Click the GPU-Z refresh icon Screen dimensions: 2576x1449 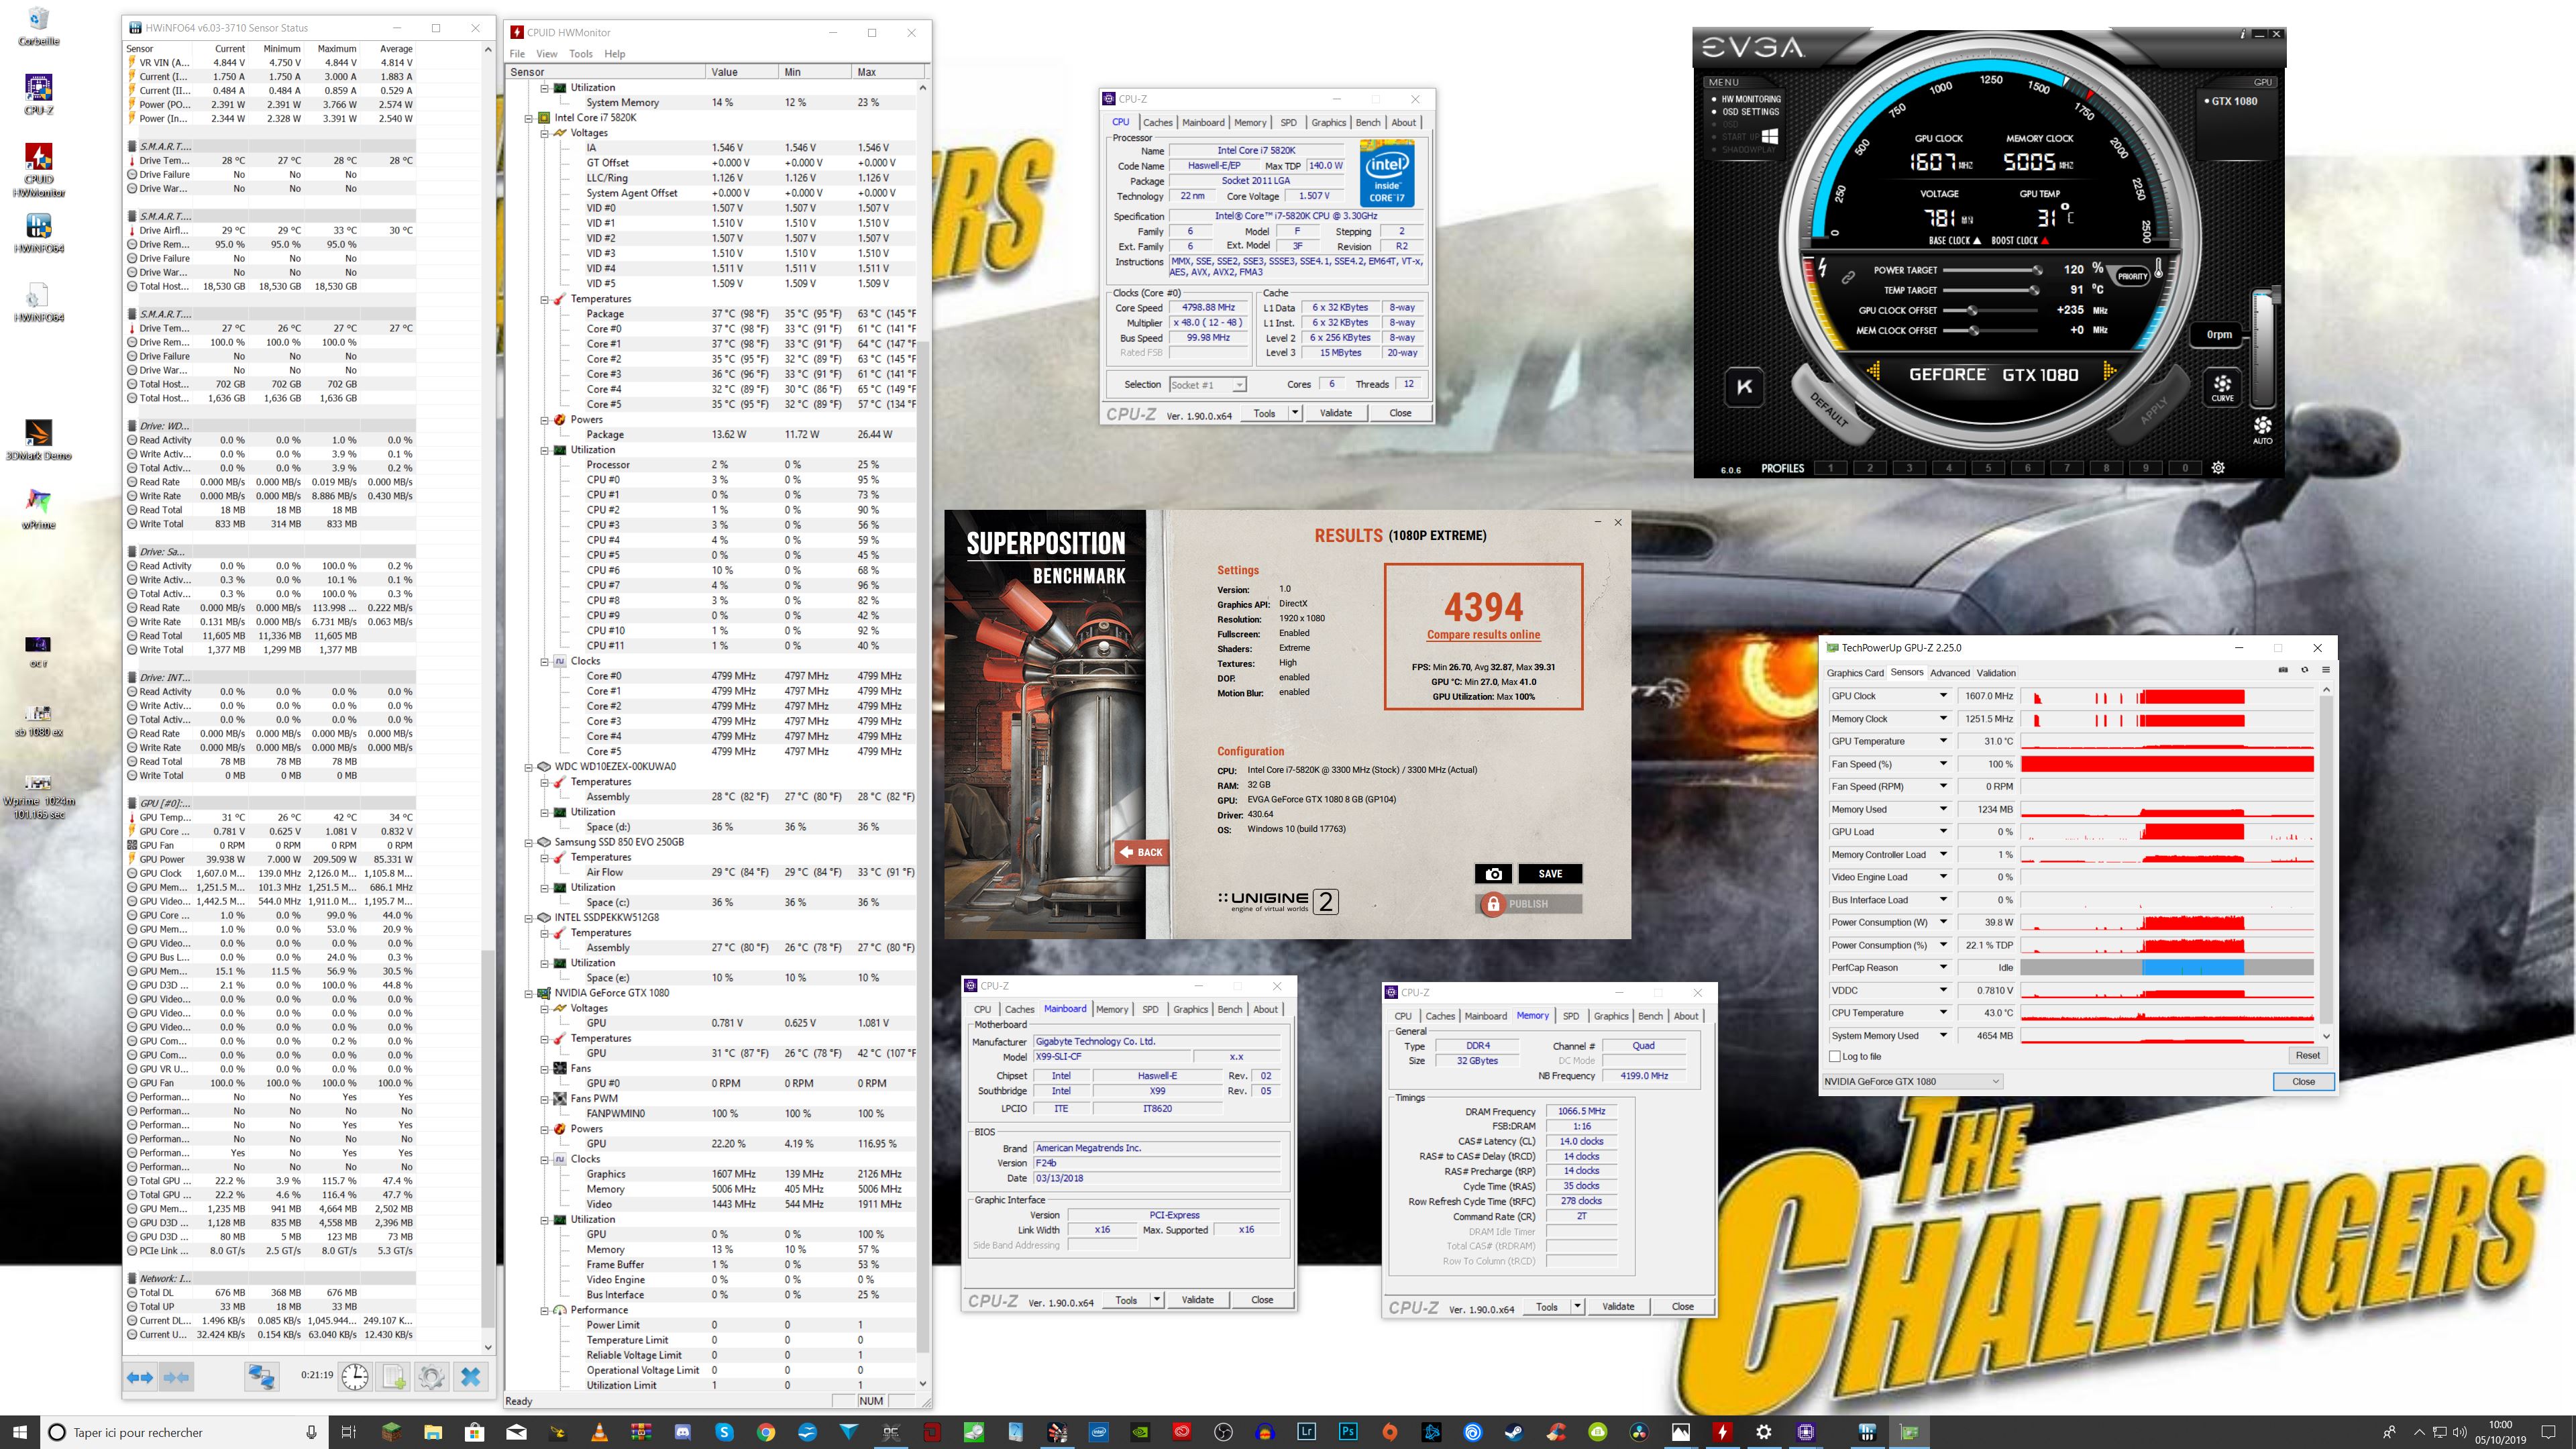point(2305,670)
